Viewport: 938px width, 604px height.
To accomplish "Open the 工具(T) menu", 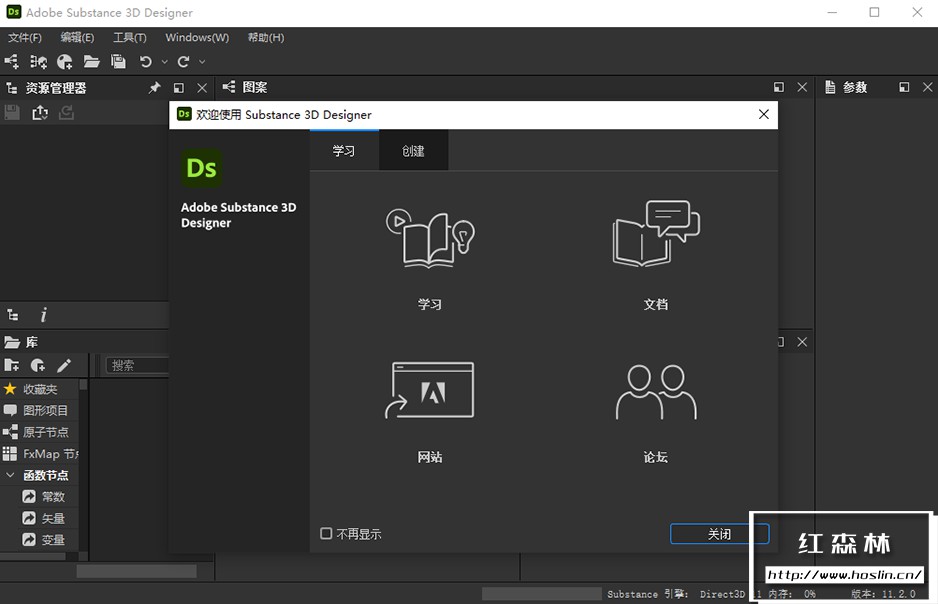I will click(x=129, y=37).
